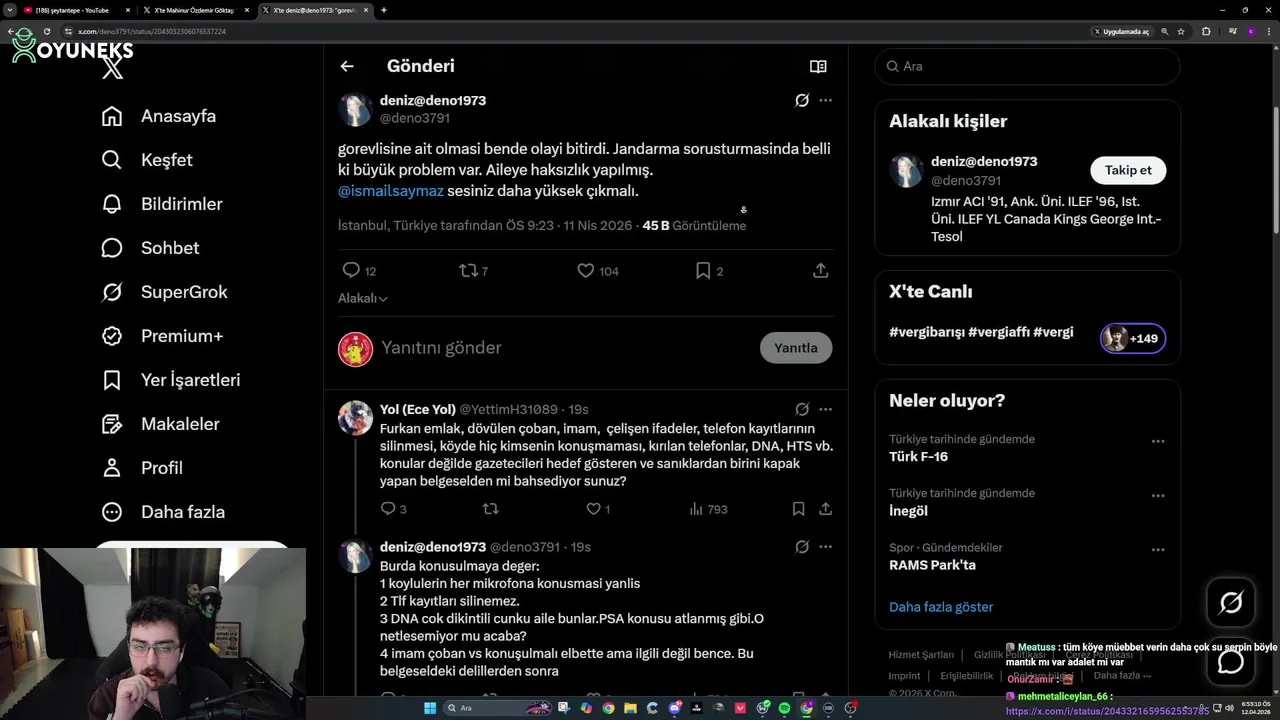1280x720 pixels.
Task: Open Sohbet chat page
Action: [x=151, y=248]
